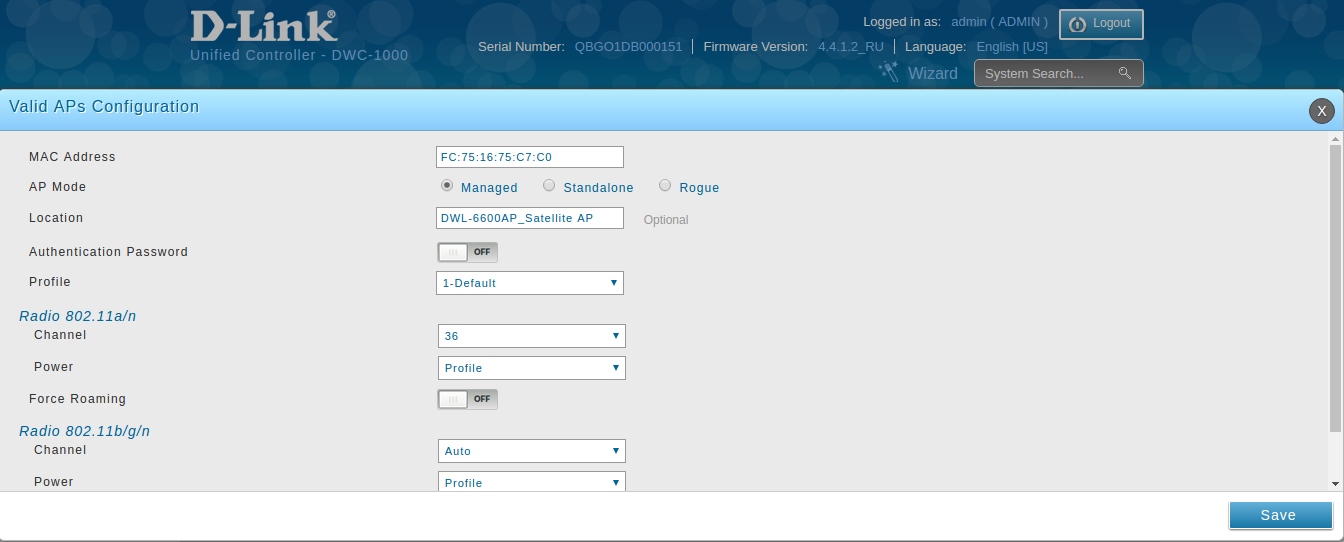Enable the Authentication Password toggle

click(x=467, y=252)
